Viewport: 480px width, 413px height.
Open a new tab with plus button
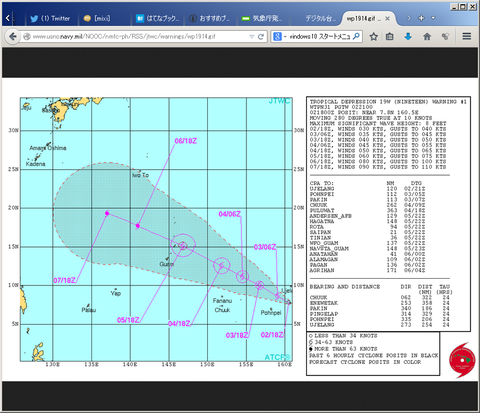click(x=421, y=18)
